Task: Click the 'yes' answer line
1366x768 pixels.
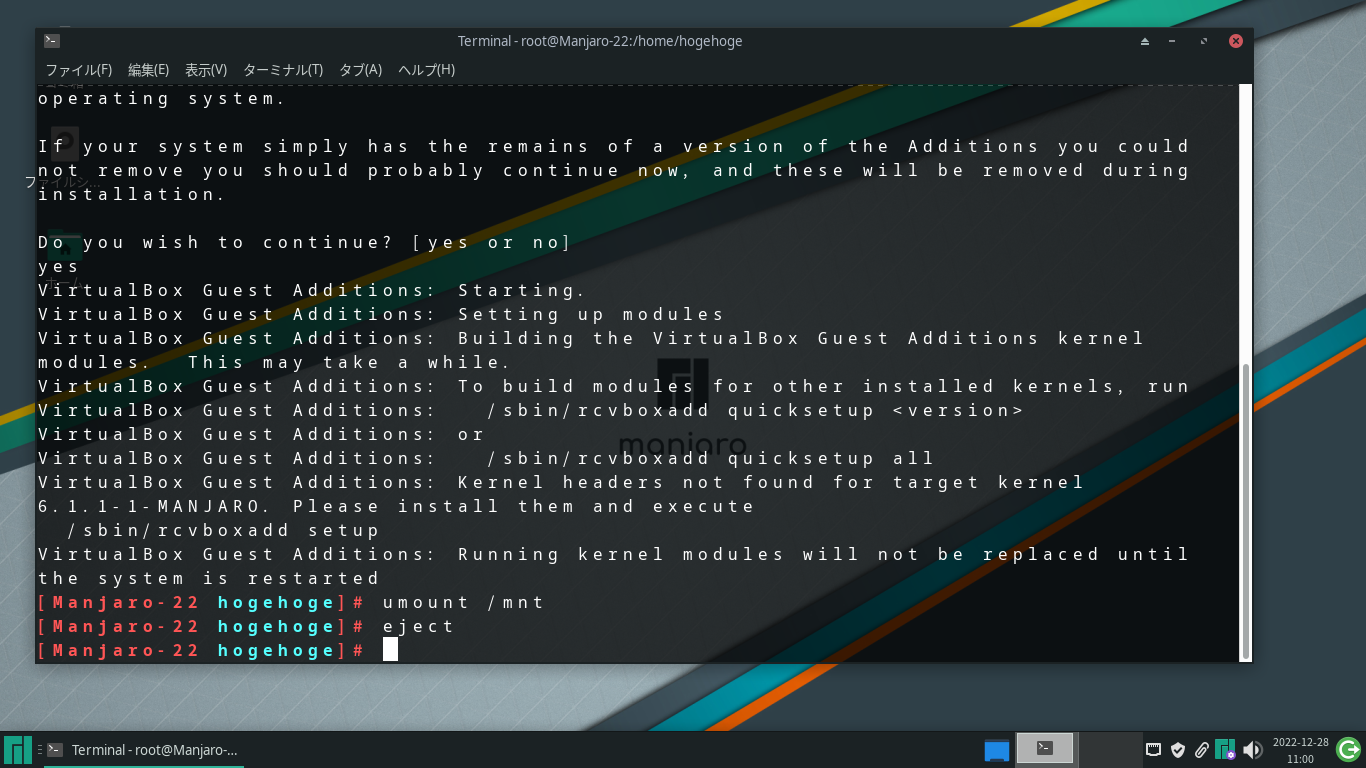Action: click(x=59, y=266)
